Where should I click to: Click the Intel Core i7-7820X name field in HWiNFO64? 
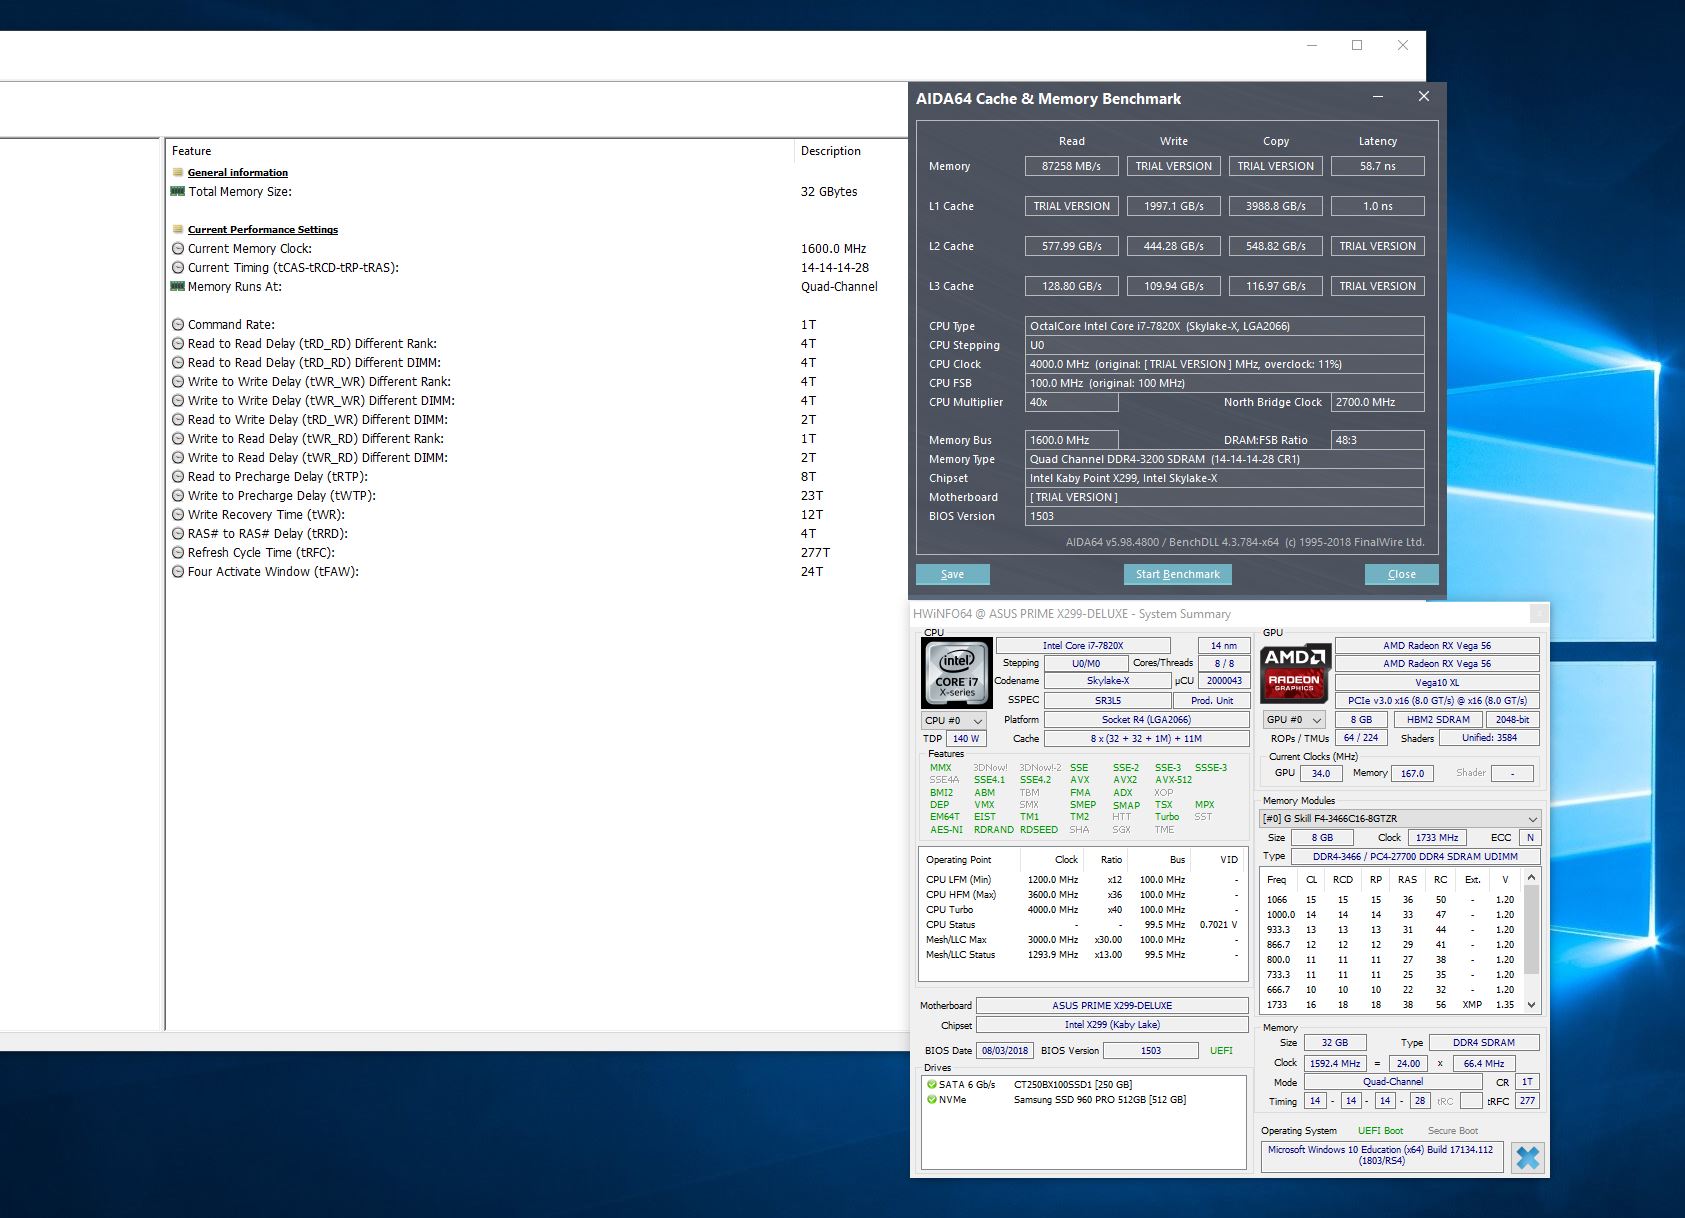(1083, 646)
